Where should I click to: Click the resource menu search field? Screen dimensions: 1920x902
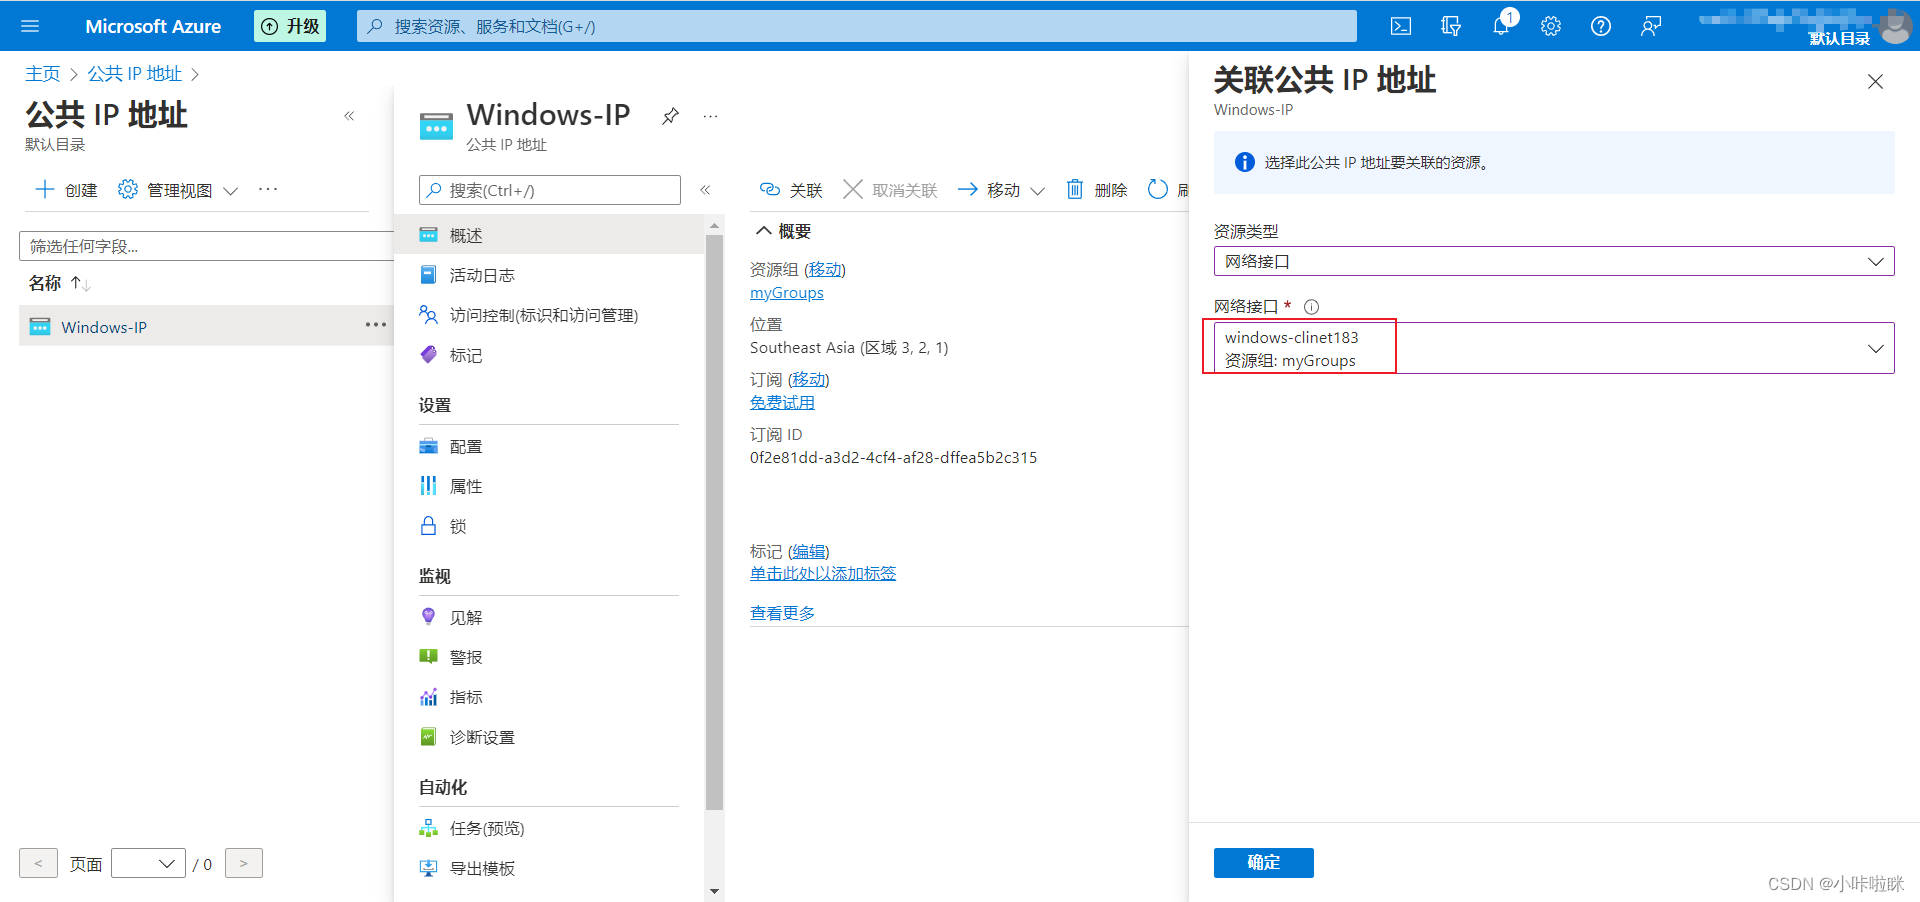click(x=550, y=190)
